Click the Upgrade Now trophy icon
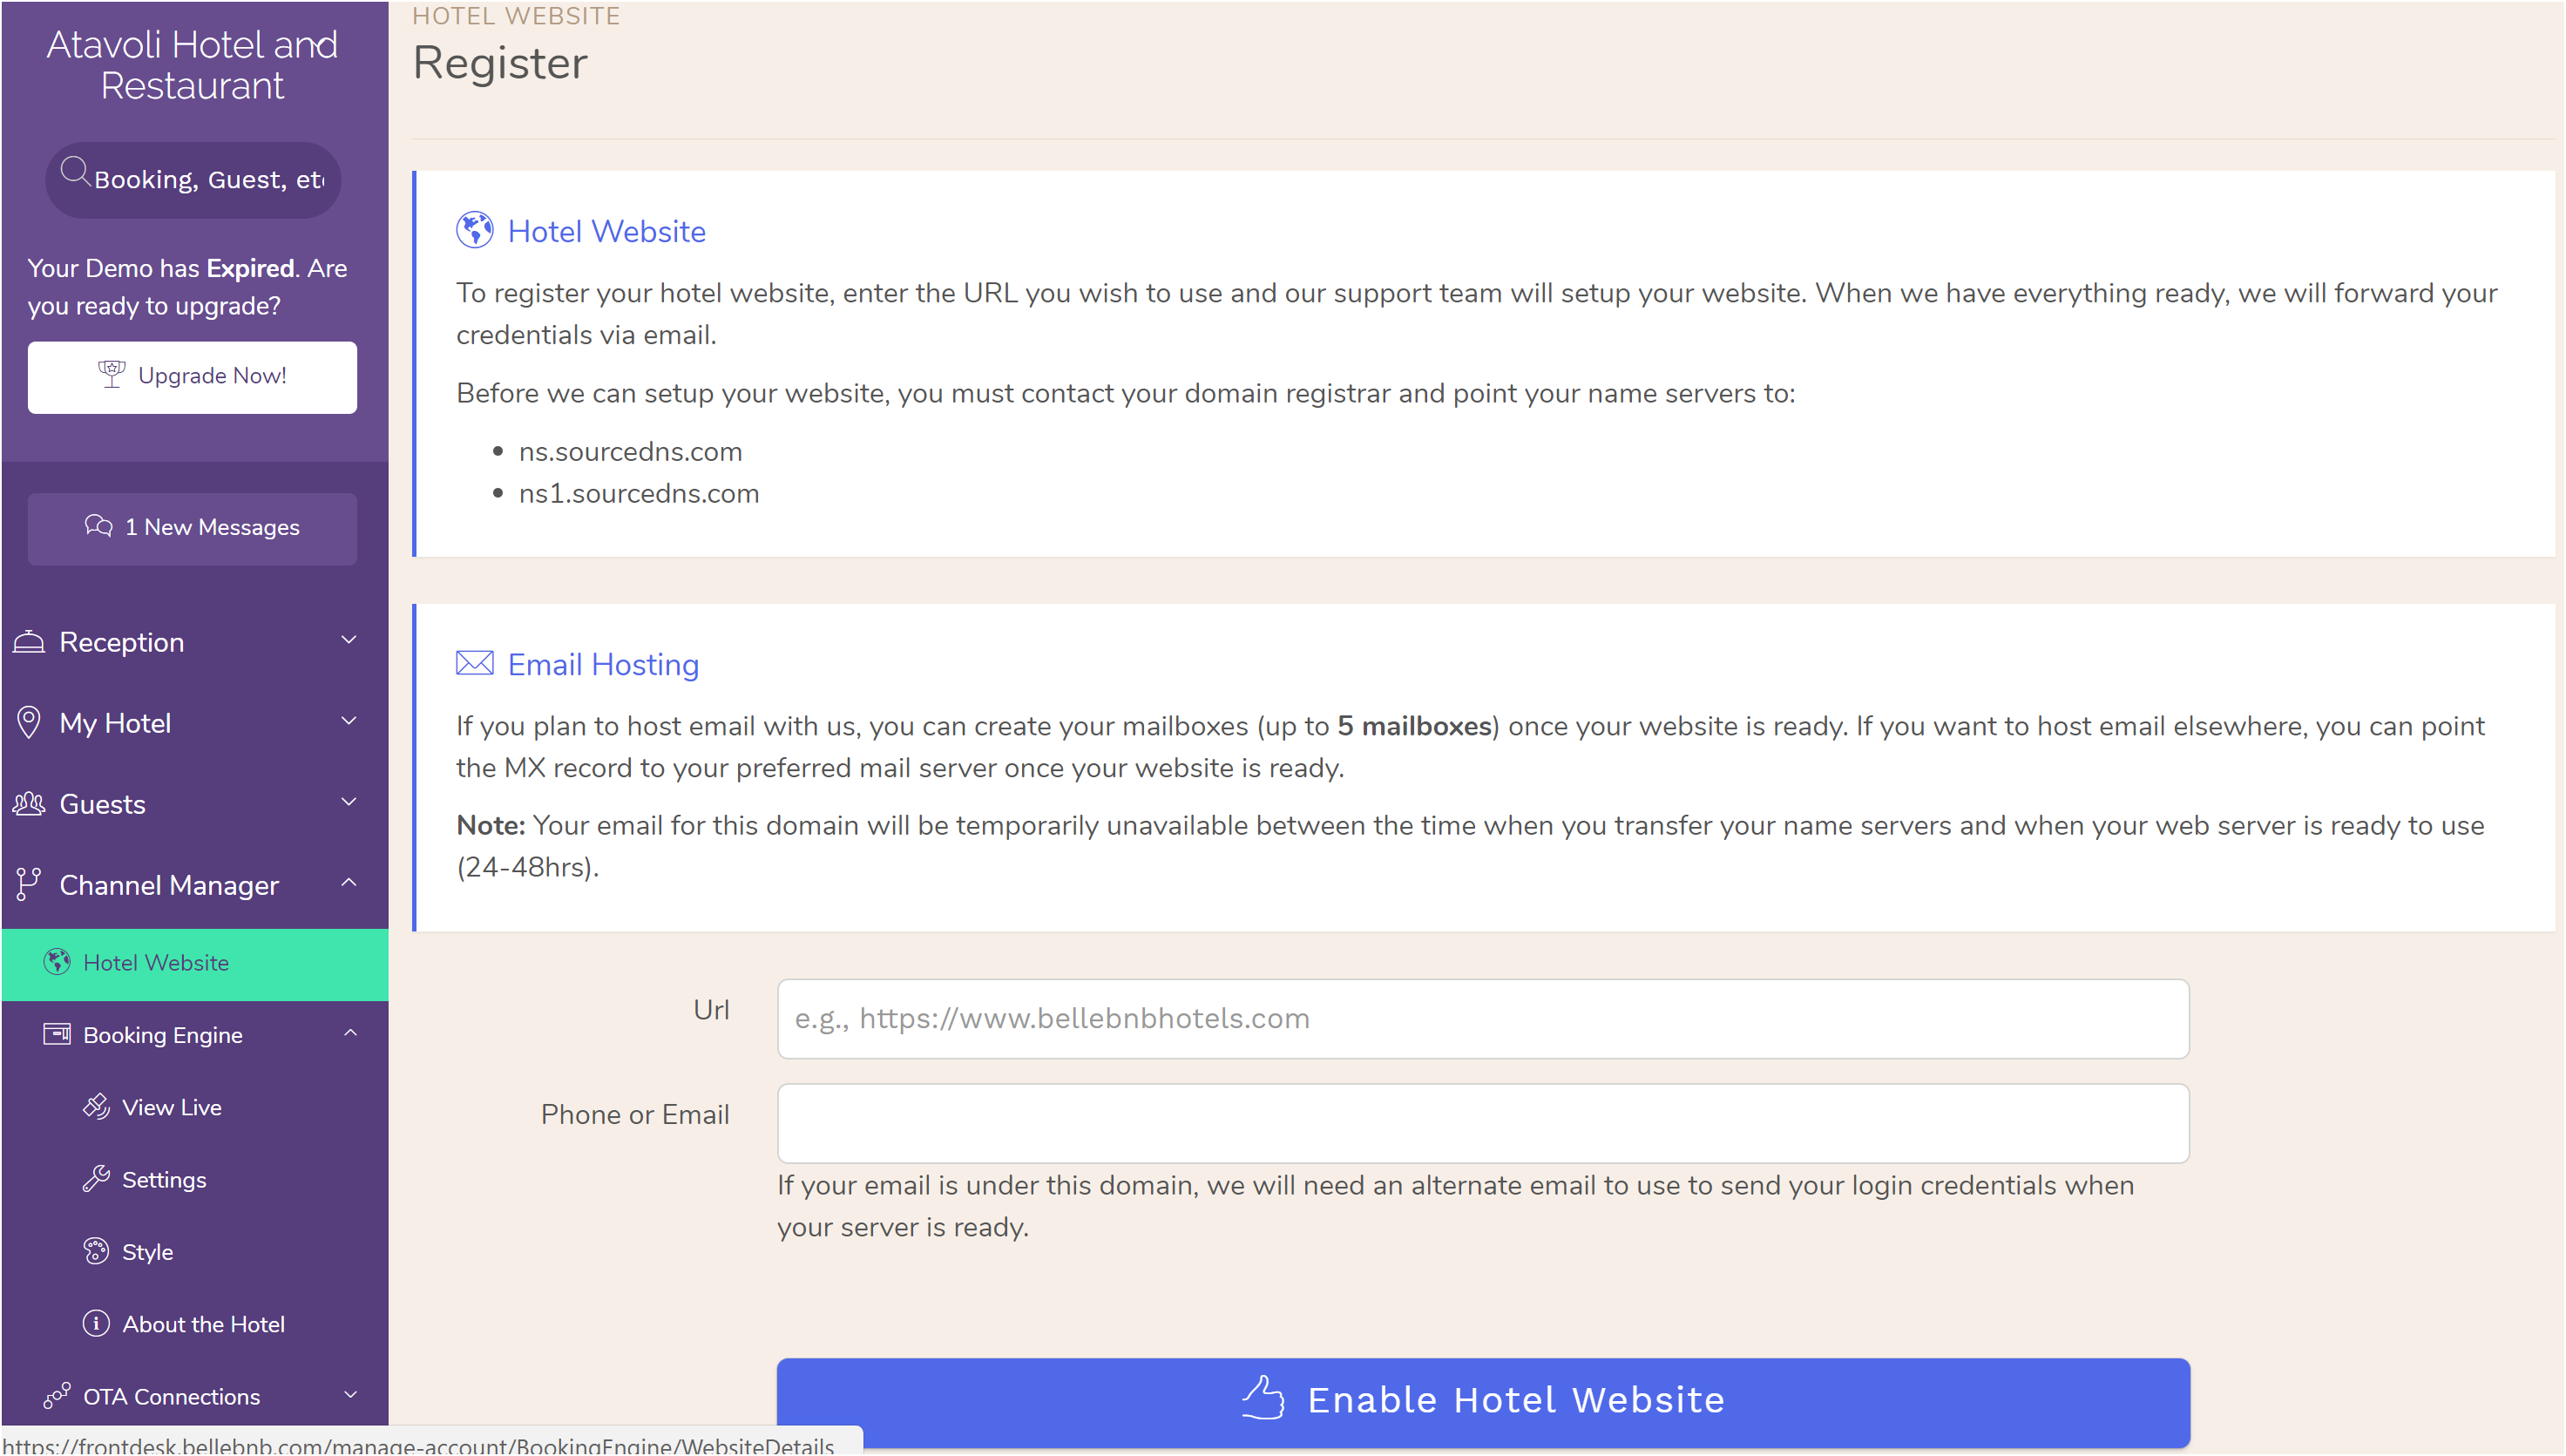The width and height of the screenshot is (2566, 1456). tap(111, 374)
